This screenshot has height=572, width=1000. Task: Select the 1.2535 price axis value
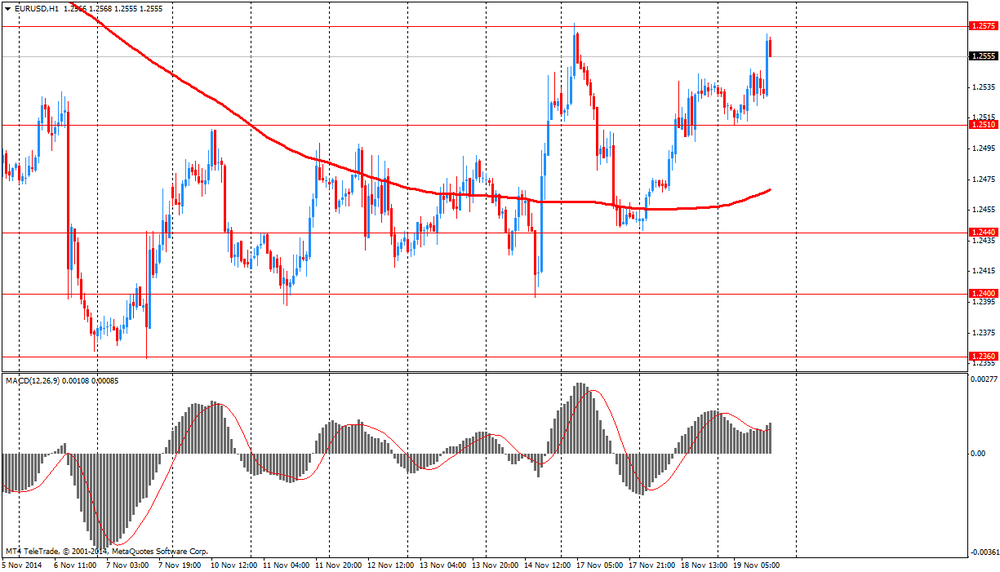983,87
